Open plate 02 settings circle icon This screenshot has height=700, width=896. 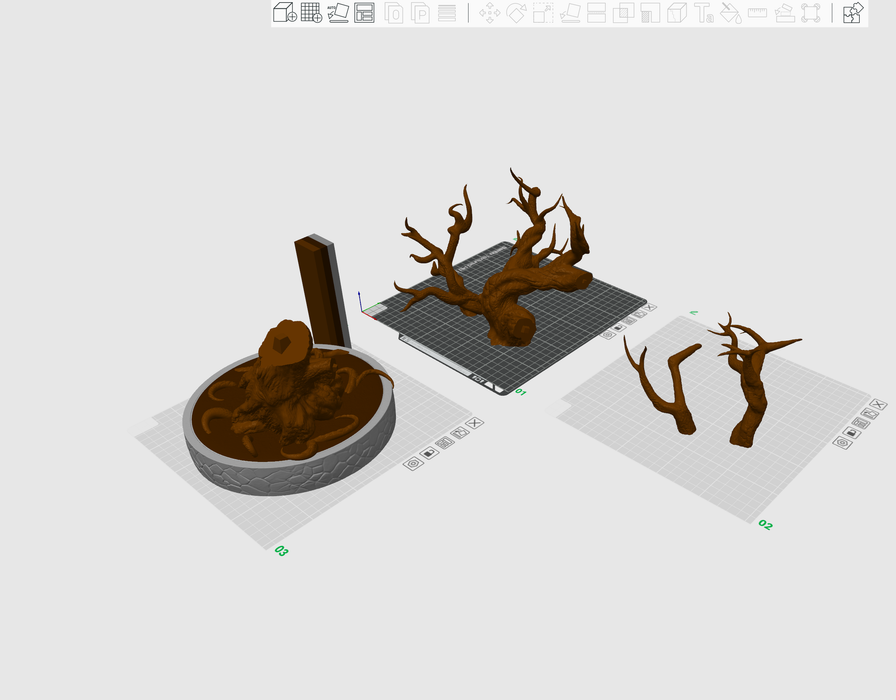(x=842, y=442)
